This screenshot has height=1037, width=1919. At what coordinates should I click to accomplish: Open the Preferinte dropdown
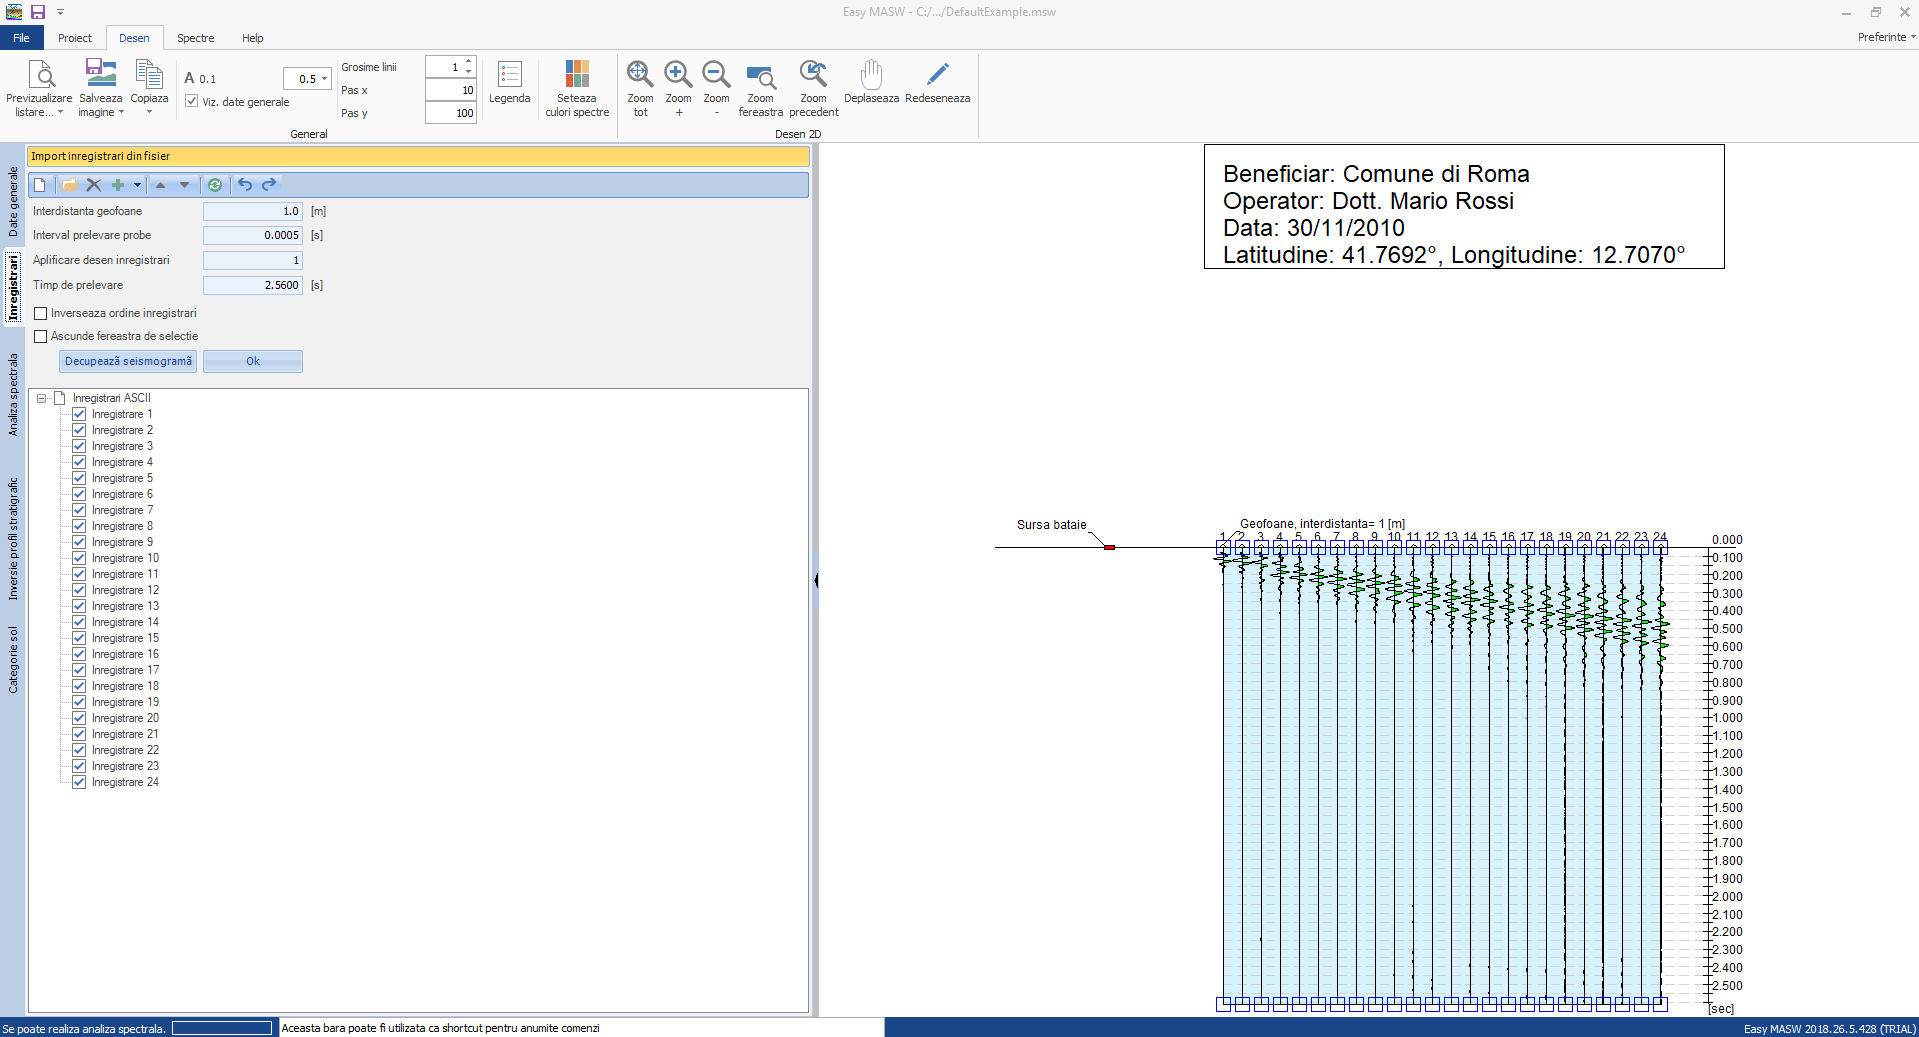coord(1886,37)
